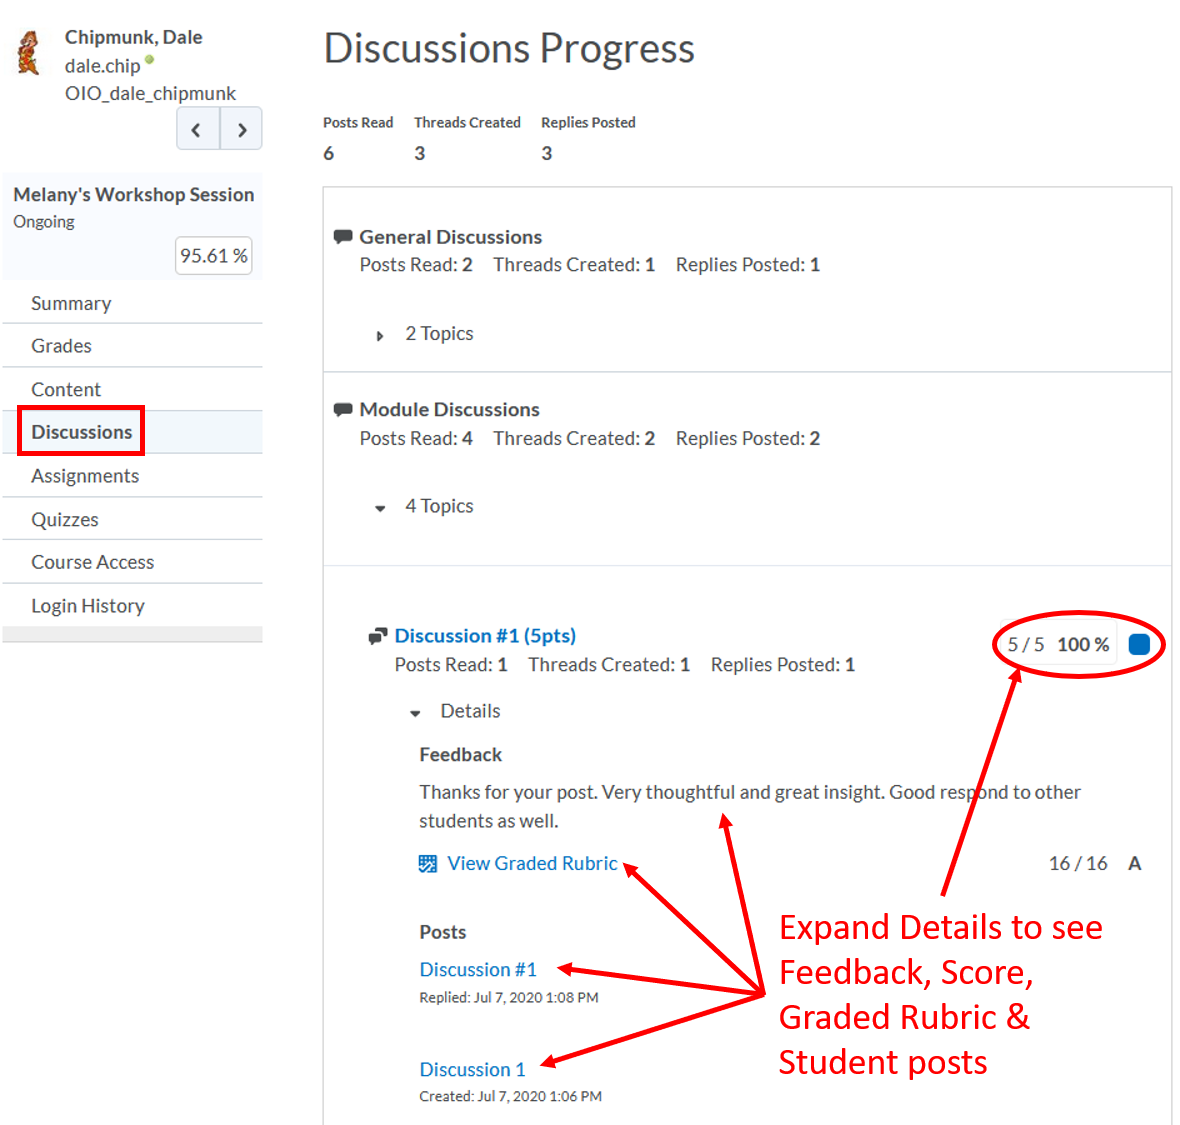Click dale.chip's green online status indicator
The image size is (1180, 1125).
(148, 60)
